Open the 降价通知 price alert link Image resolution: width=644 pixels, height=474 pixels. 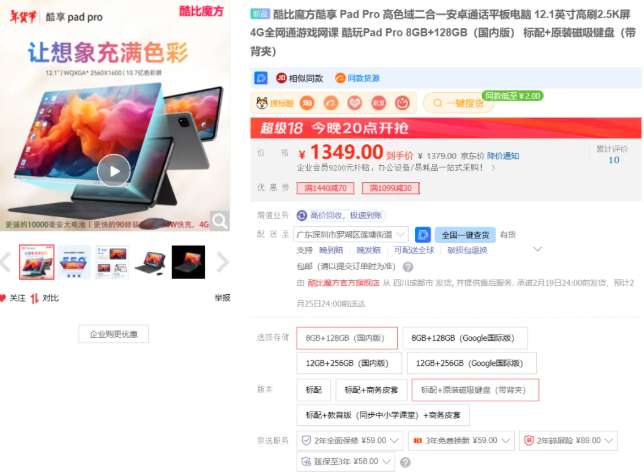tap(503, 156)
